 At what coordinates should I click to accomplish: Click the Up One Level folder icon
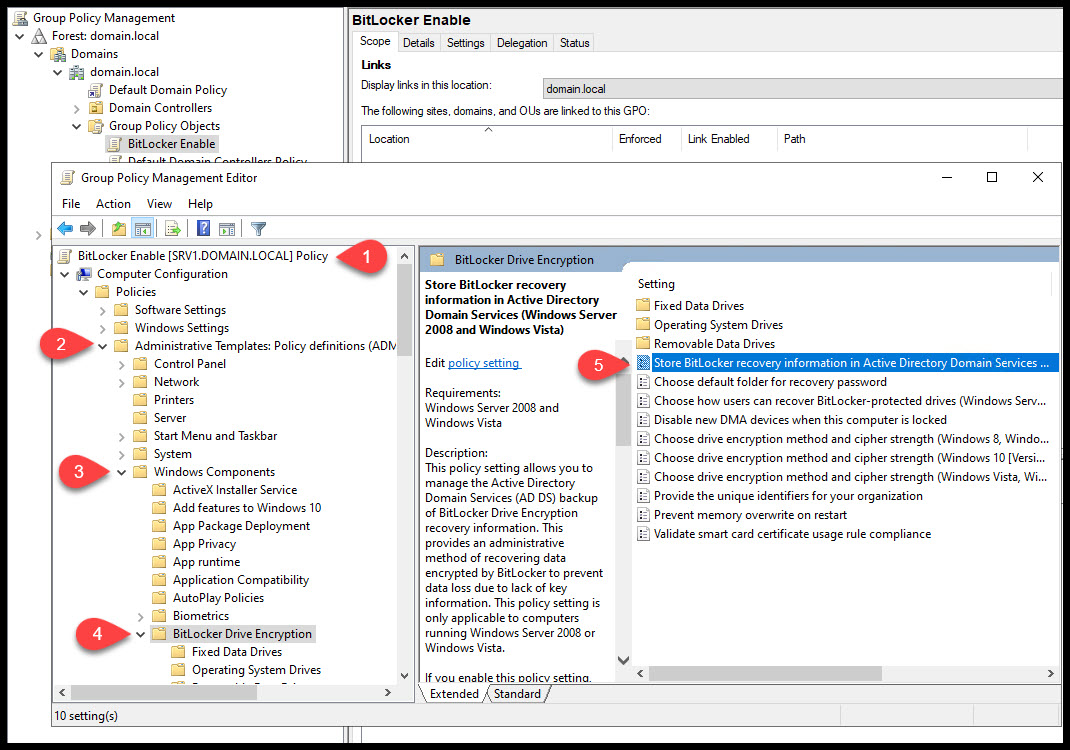[120, 228]
